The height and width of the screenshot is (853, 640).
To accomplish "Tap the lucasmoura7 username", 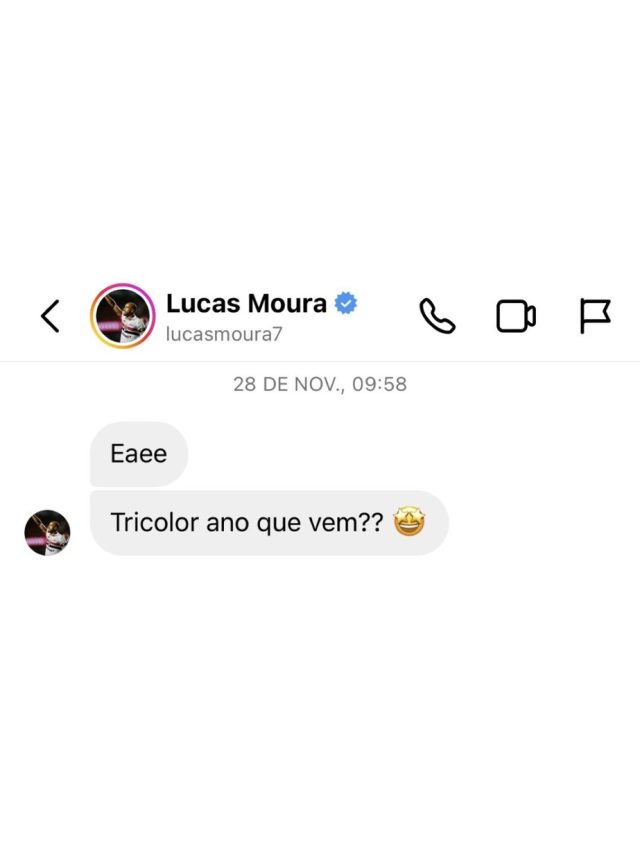I will pyautogui.click(x=224, y=334).
